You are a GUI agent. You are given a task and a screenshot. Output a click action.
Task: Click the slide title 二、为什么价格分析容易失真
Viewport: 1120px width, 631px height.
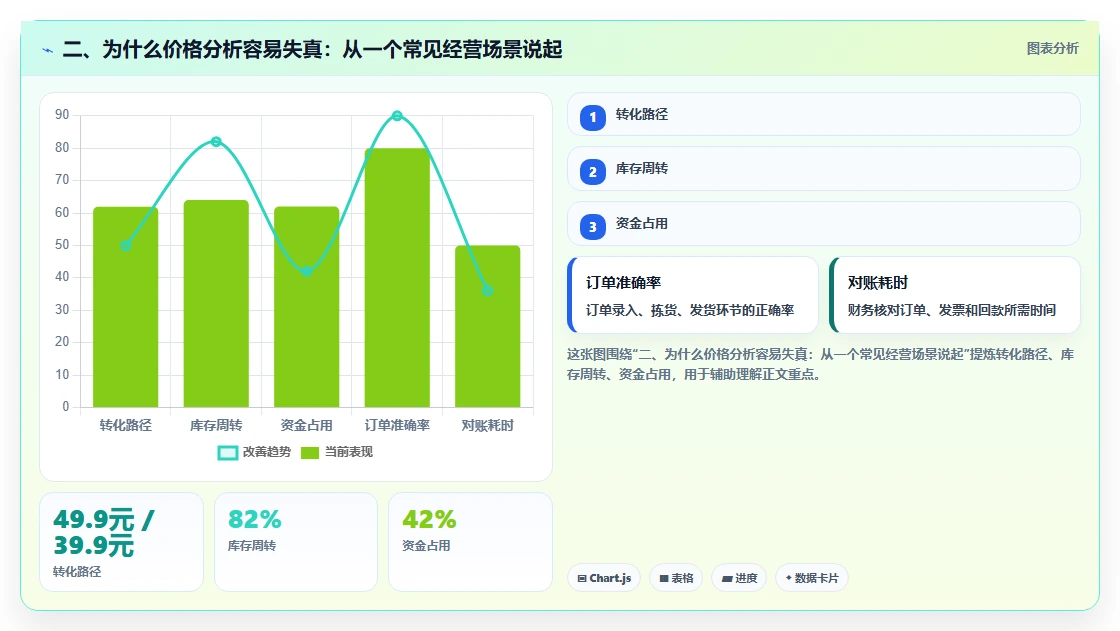click(313, 49)
